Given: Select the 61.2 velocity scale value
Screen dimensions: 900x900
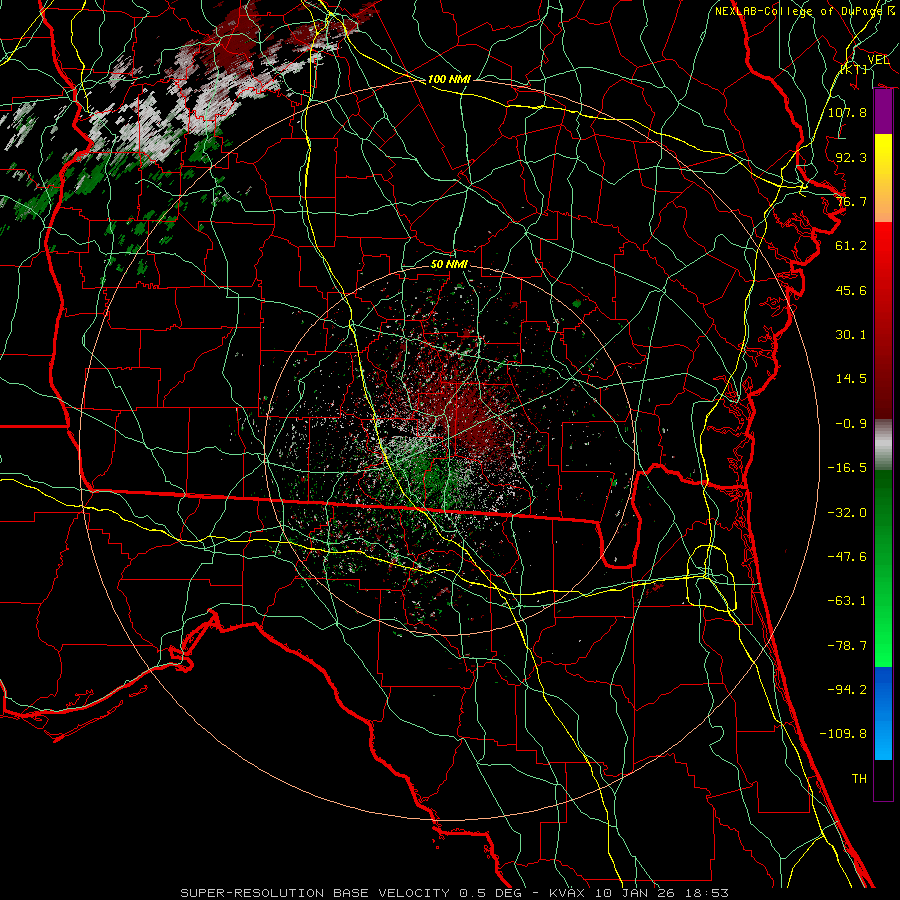Looking at the screenshot, I should (x=851, y=246).
